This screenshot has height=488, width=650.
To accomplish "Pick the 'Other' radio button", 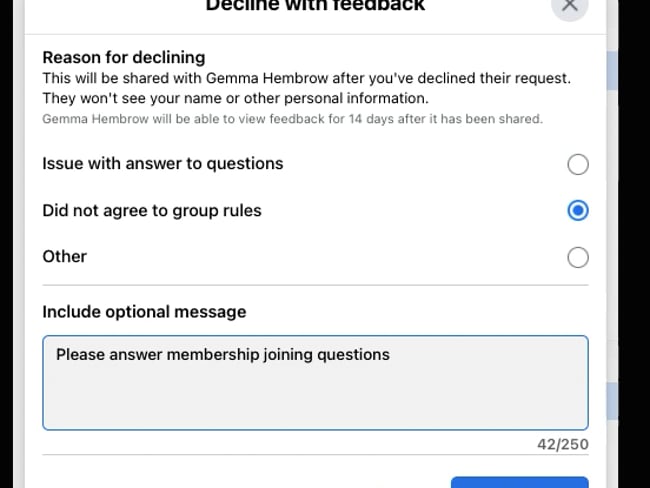I will (x=577, y=257).
